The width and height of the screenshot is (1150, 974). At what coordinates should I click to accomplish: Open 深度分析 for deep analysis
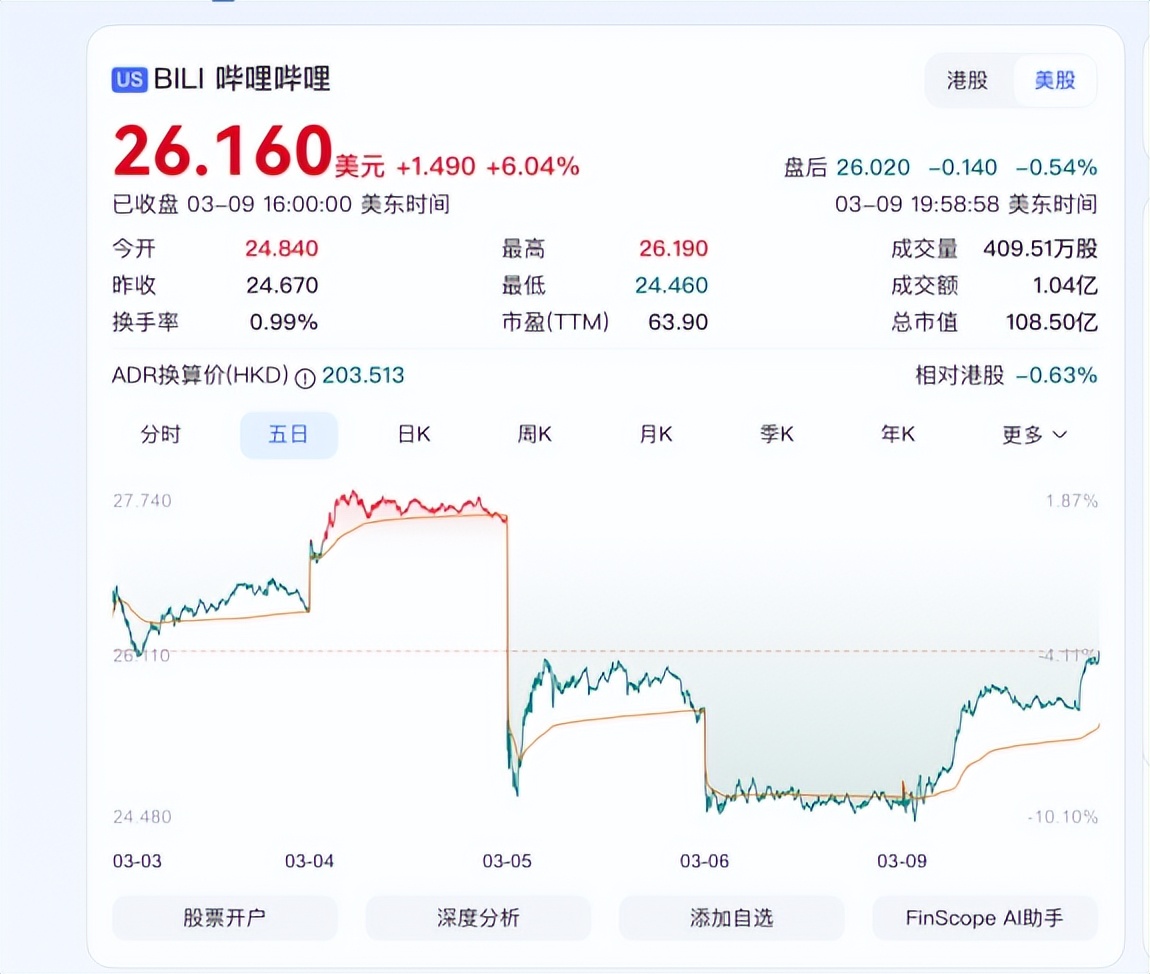(477, 917)
